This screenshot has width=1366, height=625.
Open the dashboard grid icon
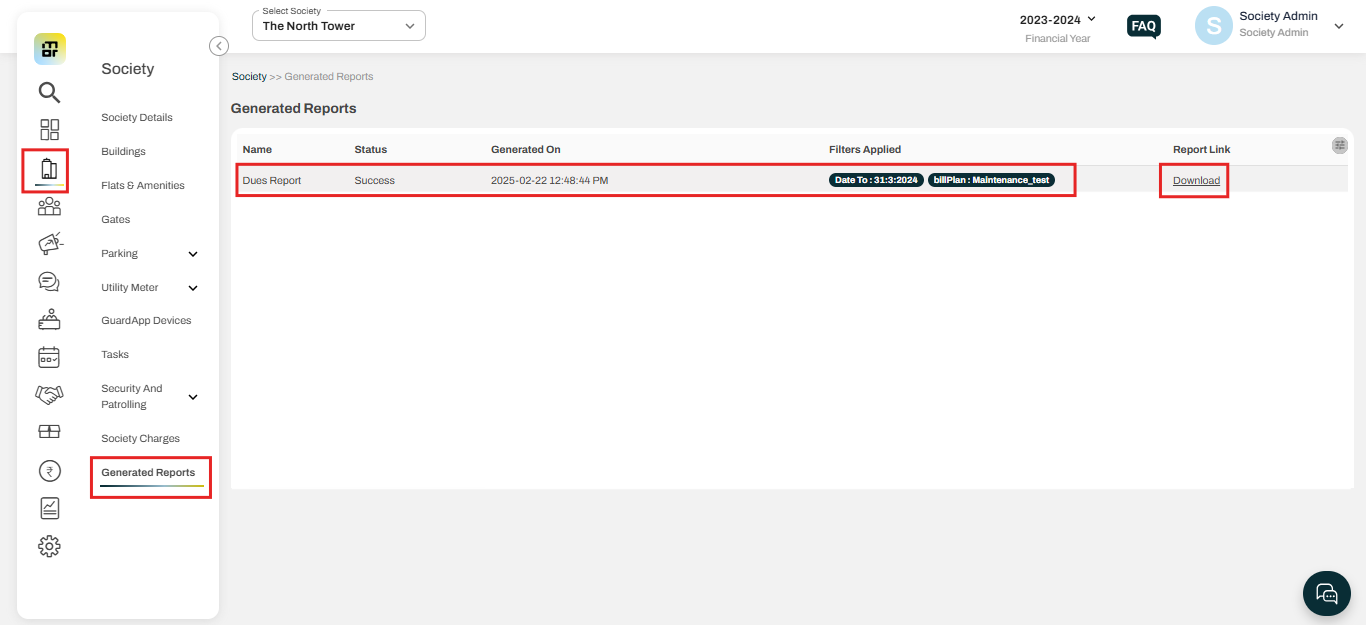(x=49, y=130)
